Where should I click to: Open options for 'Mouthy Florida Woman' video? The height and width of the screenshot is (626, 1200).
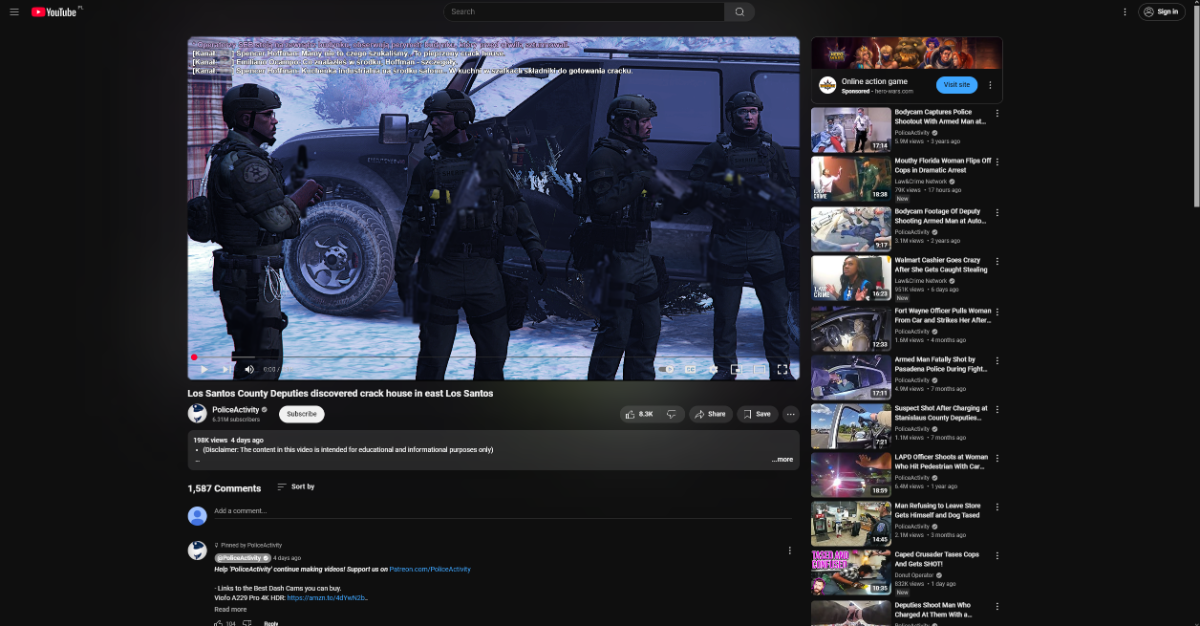pos(997,162)
